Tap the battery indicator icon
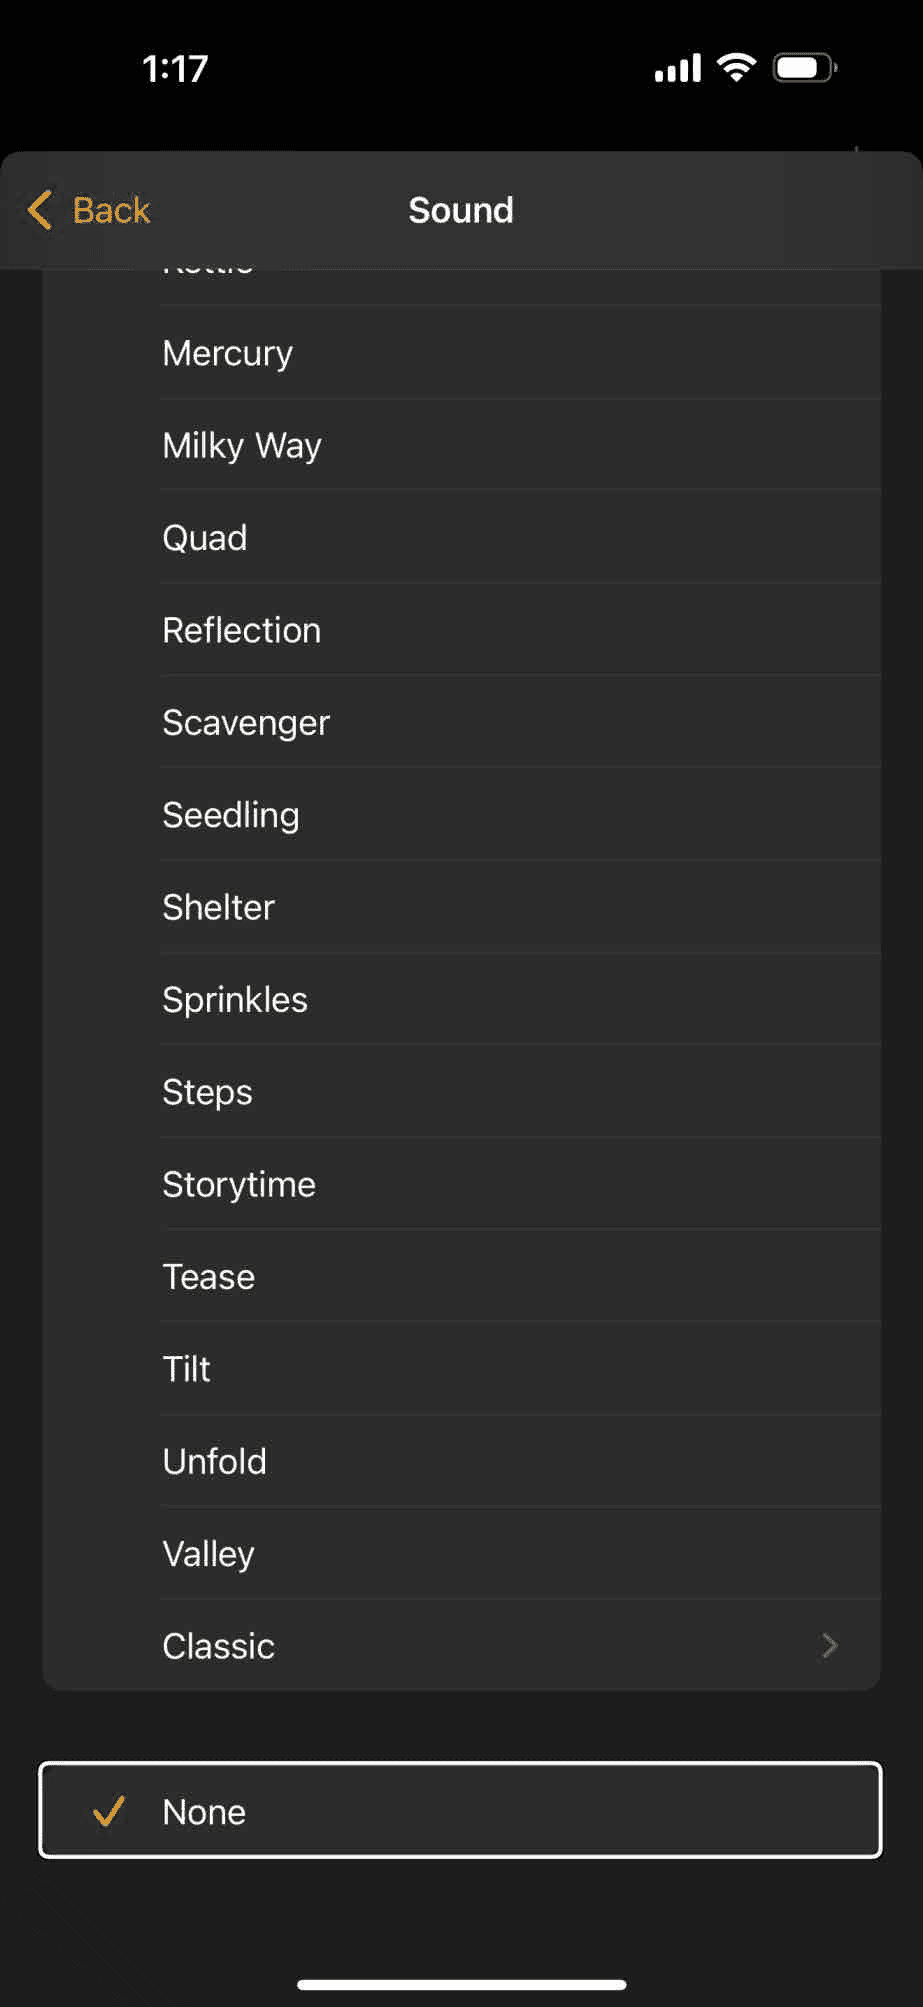The width and height of the screenshot is (923, 2007). click(x=804, y=68)
